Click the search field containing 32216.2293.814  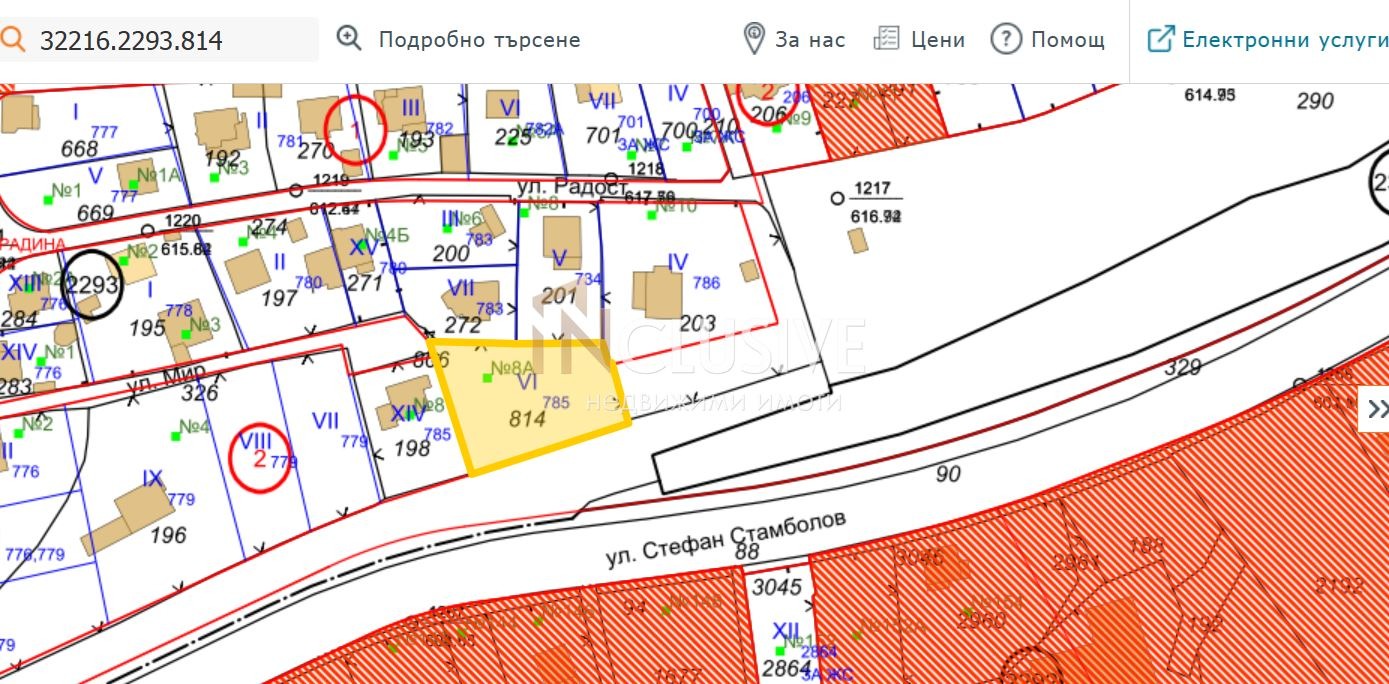[x=160, y=40]
